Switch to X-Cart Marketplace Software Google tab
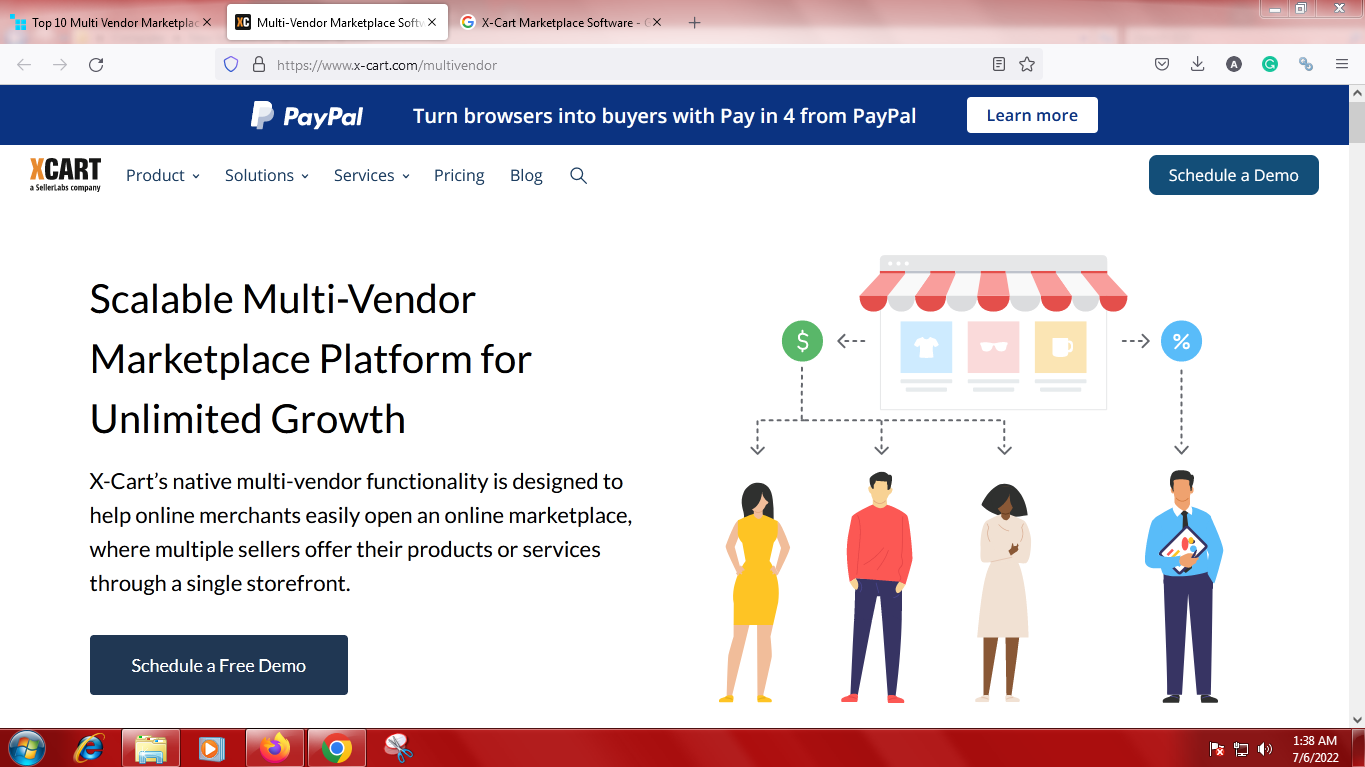The height and width of the screenshot is (767, 1365). pos(560,22)
